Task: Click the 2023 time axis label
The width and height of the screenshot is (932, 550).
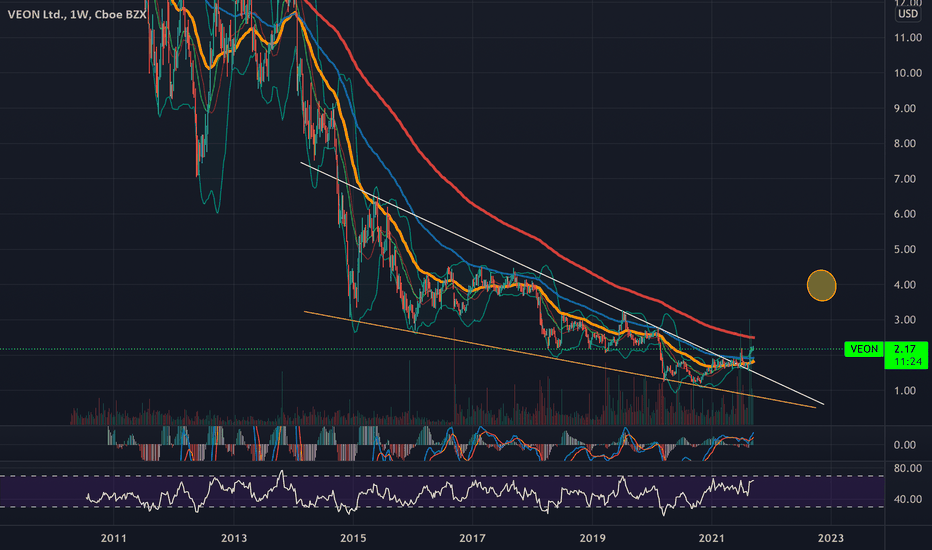Action: click(x=830, y=538)
